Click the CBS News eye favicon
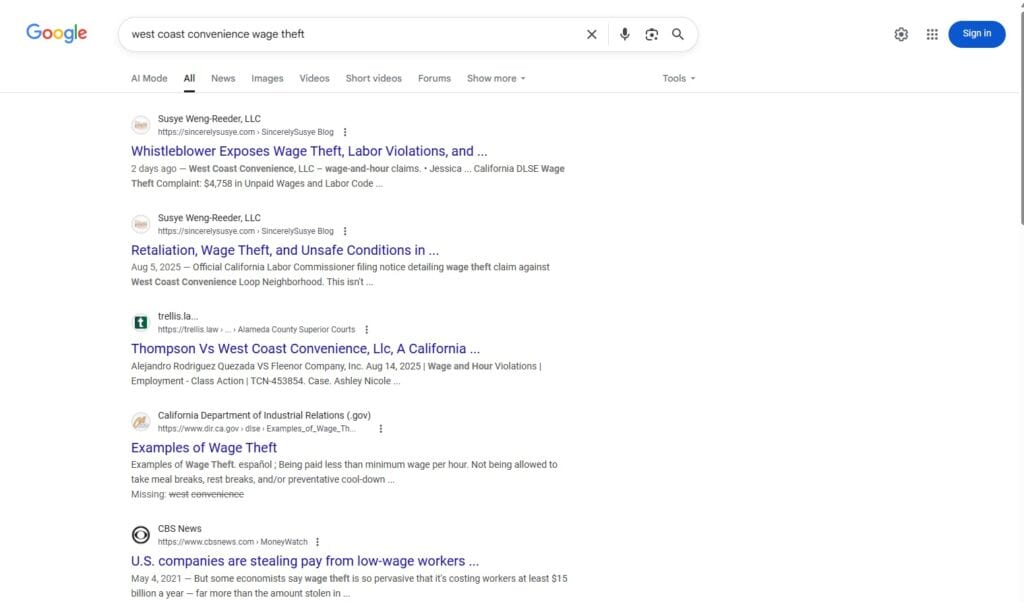The image size is (1024, 602). (140, 535)
